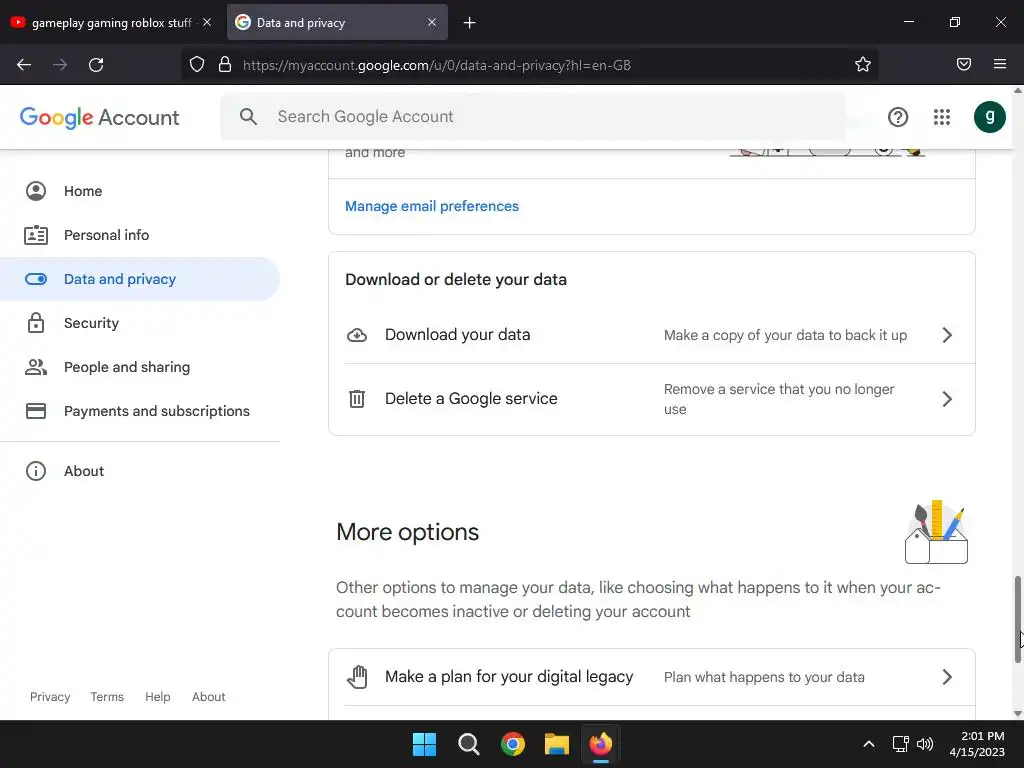Viewport: 1024px width, 768px height.
Task: Click the 'More options' heading
Action: 408,532
